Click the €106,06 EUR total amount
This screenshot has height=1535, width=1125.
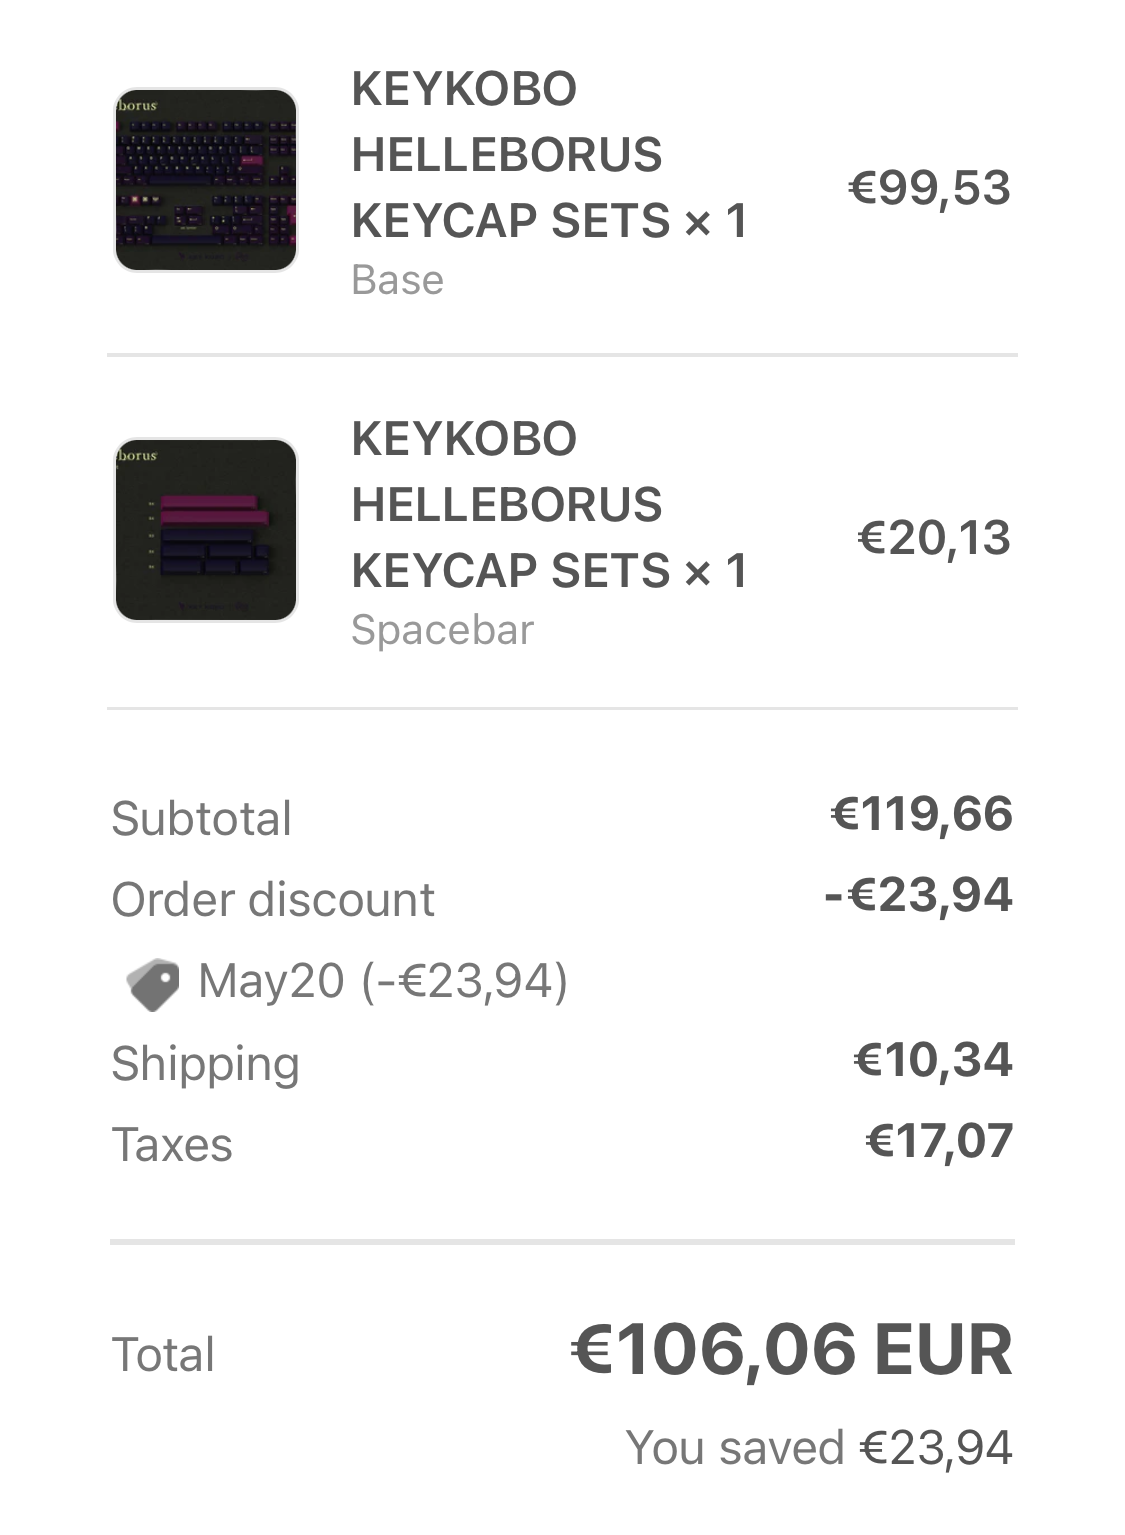(x=791, y=1350)
